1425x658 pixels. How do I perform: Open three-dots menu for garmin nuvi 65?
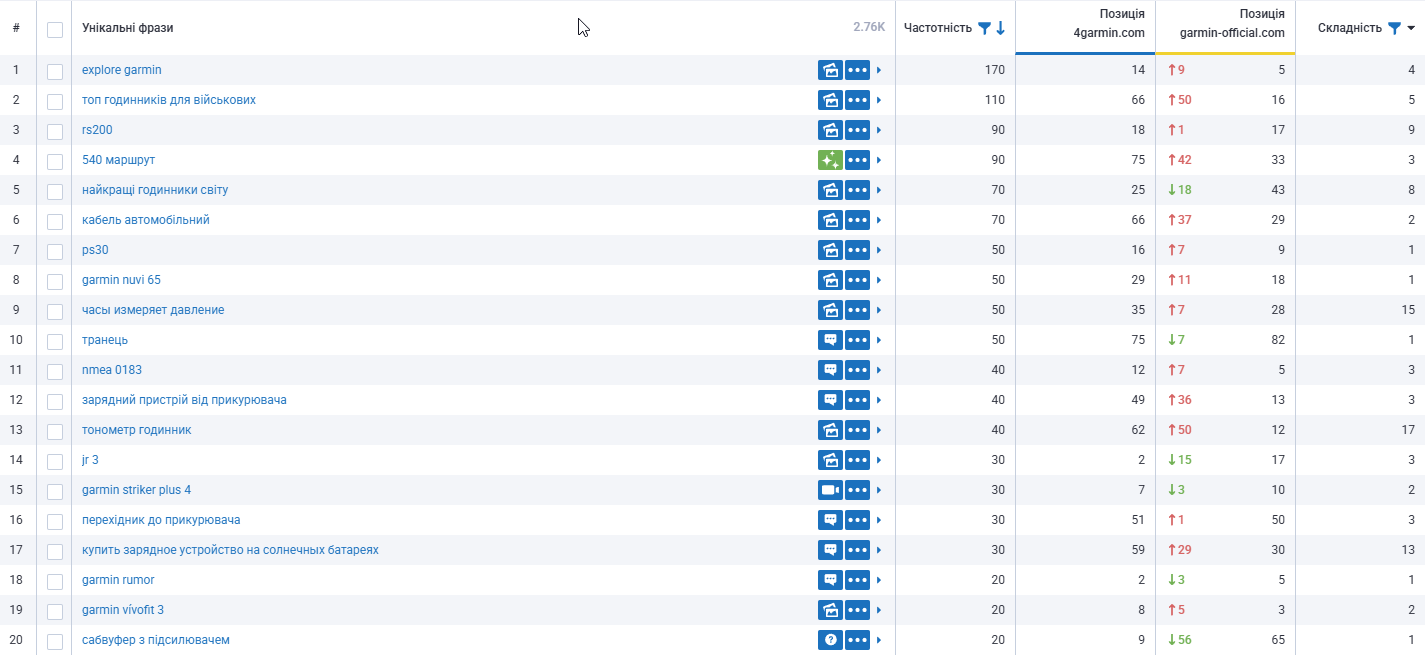pos(857,280)
